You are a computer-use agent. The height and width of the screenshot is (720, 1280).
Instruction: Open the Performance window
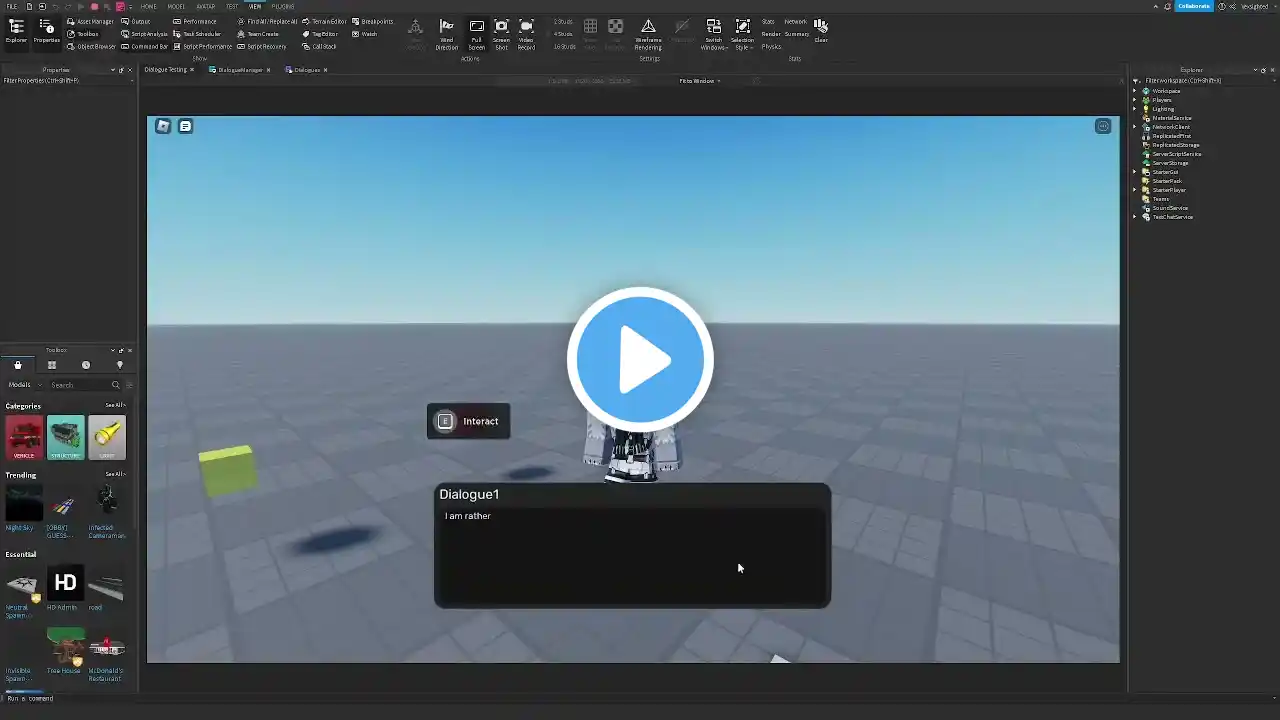pos(195,21)
